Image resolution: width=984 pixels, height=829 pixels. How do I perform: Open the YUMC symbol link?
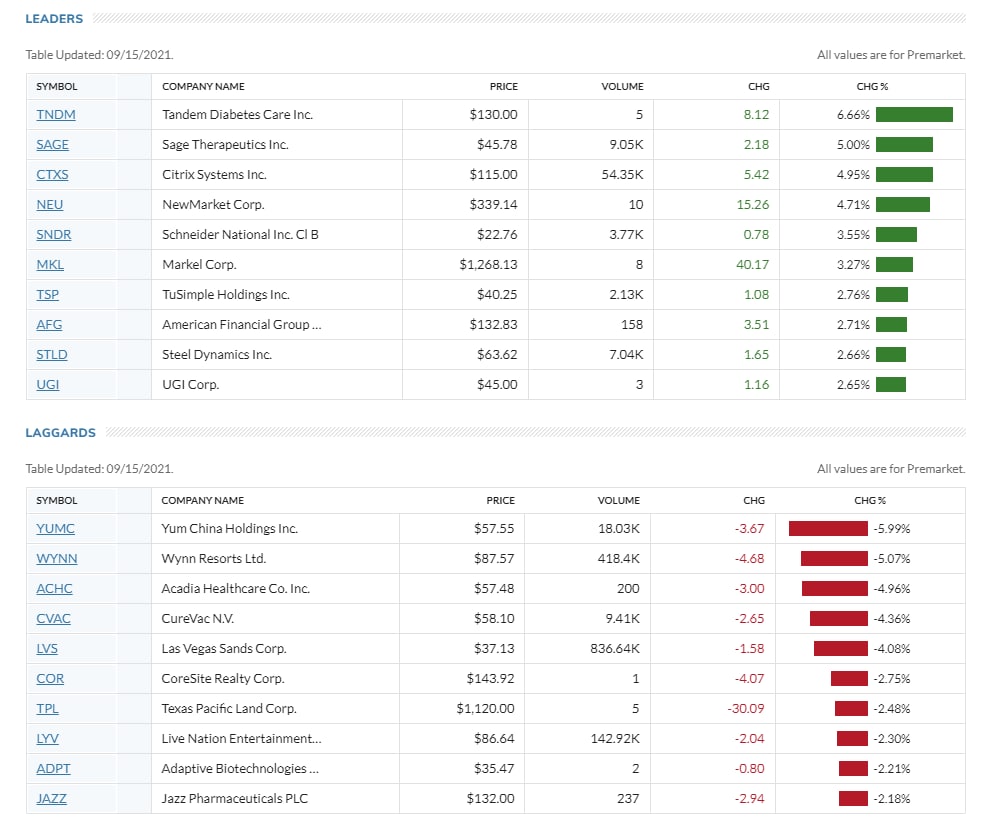pyautogui.click(x=55, y=529)
